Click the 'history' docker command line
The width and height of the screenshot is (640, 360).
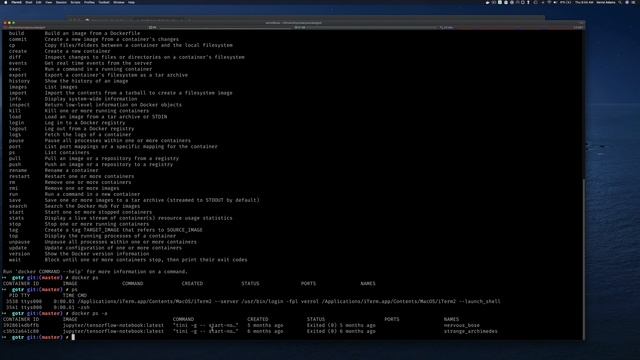[68, 81]
